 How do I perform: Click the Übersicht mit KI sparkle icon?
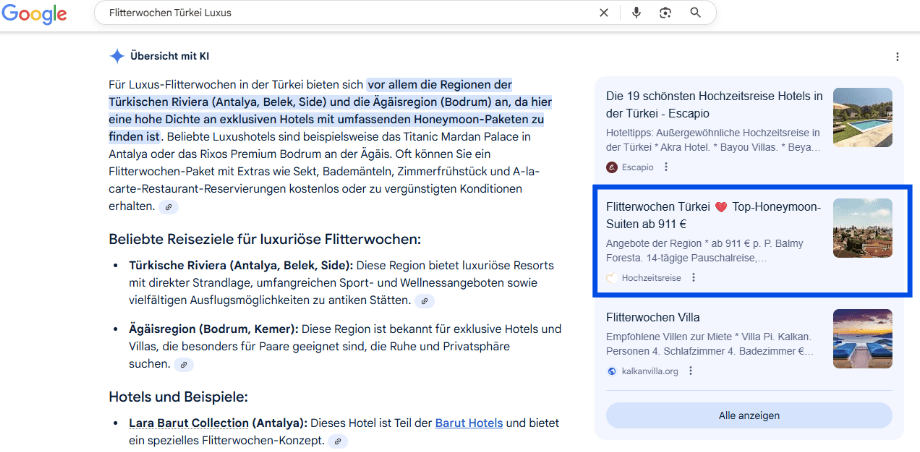(117, 56)
